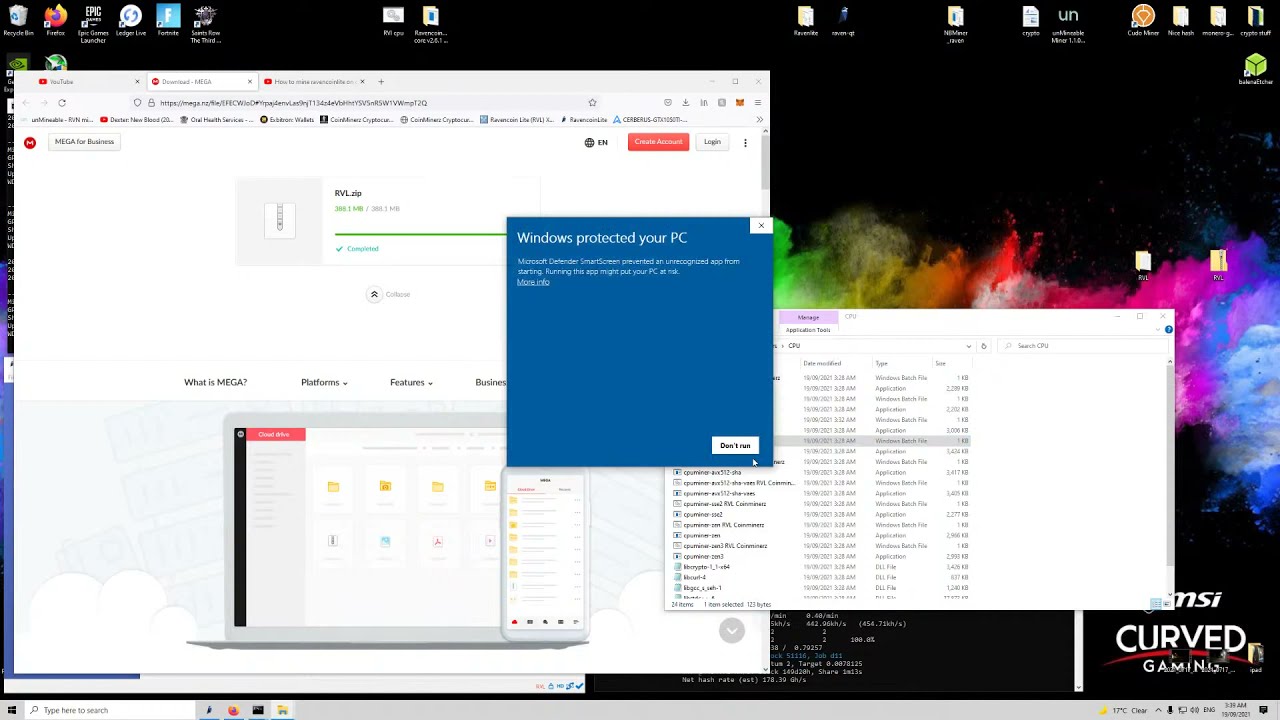The image size is (1280, 720).
Task: Open the What is MEGA? menu item
Action: coord(215,382)
